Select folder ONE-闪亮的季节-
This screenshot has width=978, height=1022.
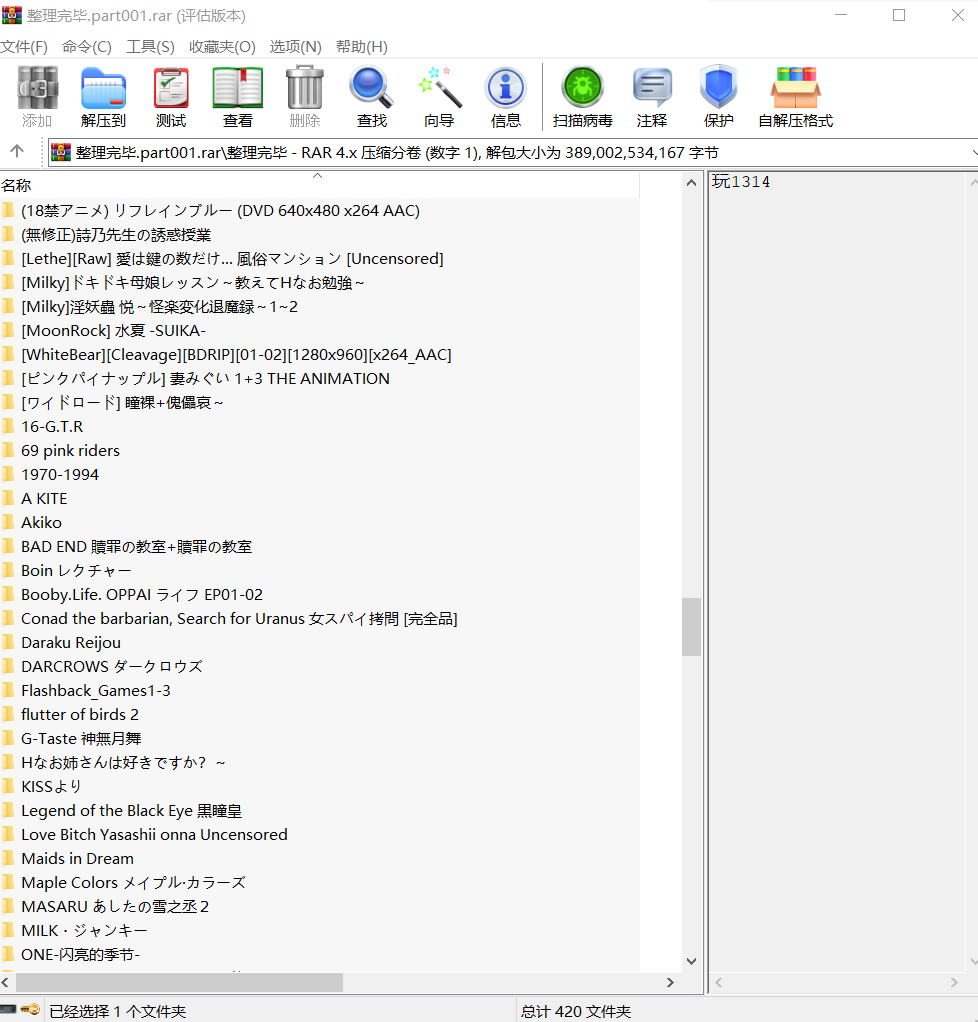coord(81,954)
